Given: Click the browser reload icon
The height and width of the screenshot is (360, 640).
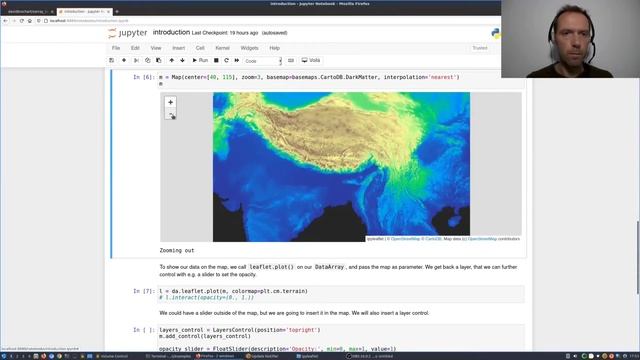Looking at the screenshot, I should [x=22, y=20].
